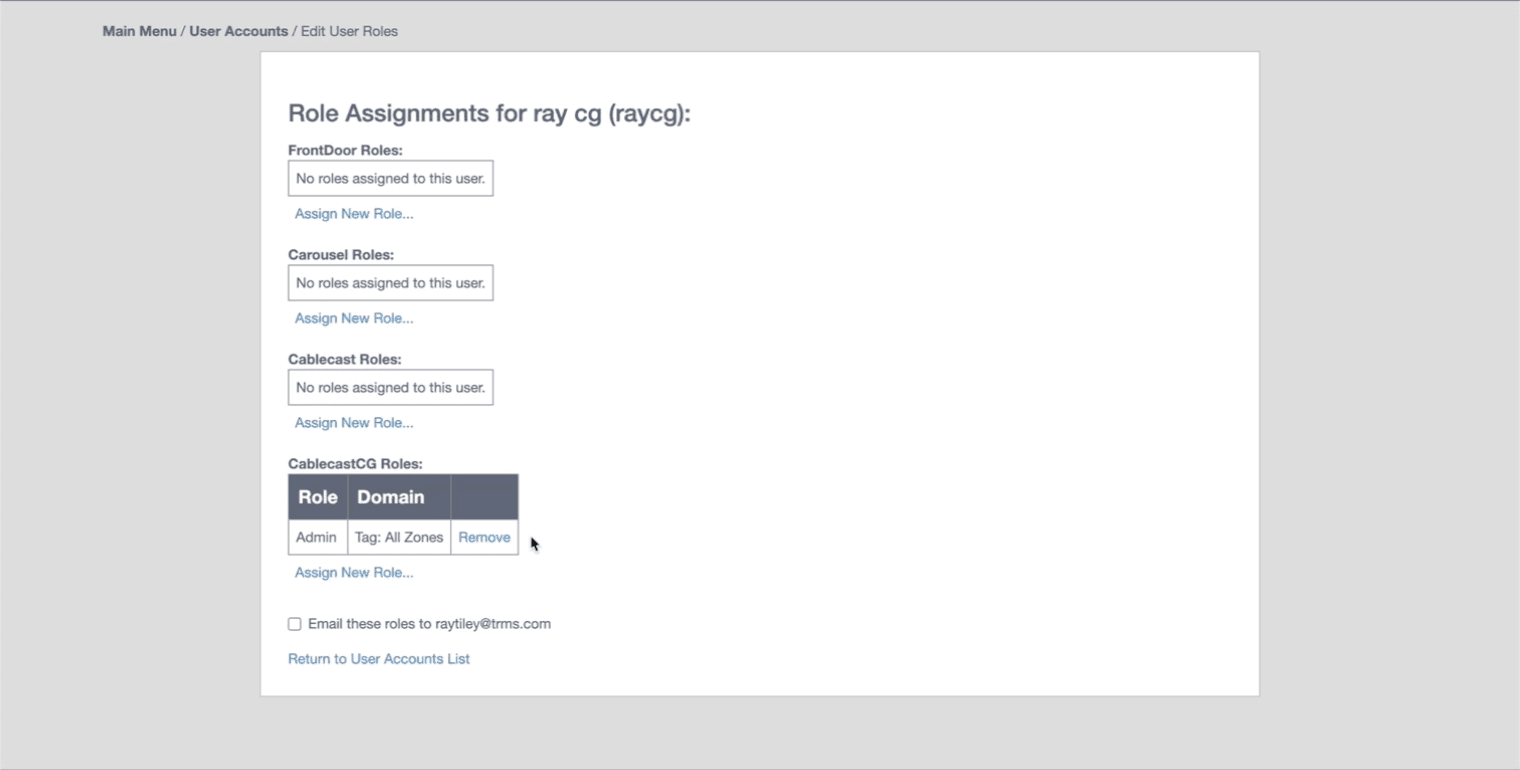Open User Accounts breadcrumb link
Viewport: 1520px width, 770px height.
[x=238, y=31]
